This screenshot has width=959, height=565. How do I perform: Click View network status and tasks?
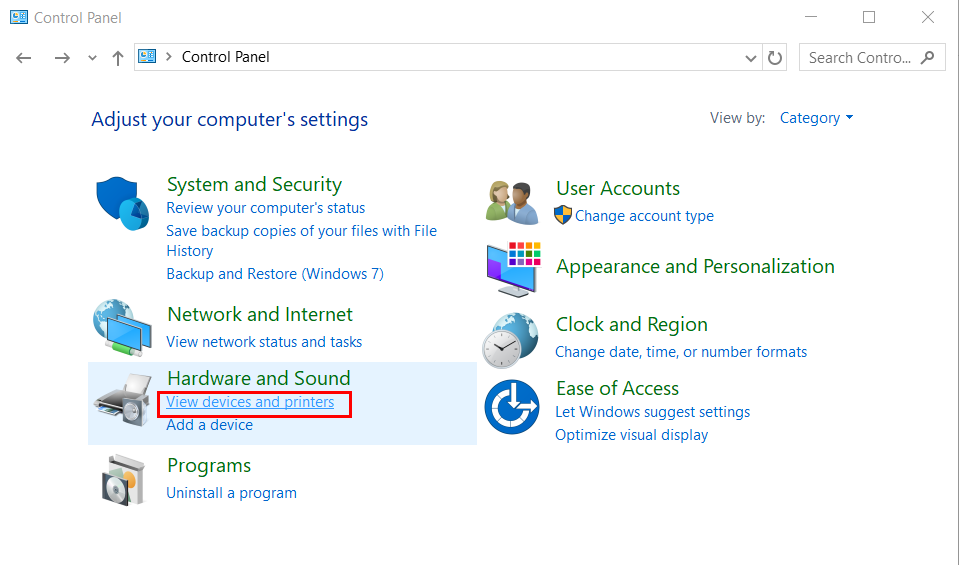[x=264, y=342]
